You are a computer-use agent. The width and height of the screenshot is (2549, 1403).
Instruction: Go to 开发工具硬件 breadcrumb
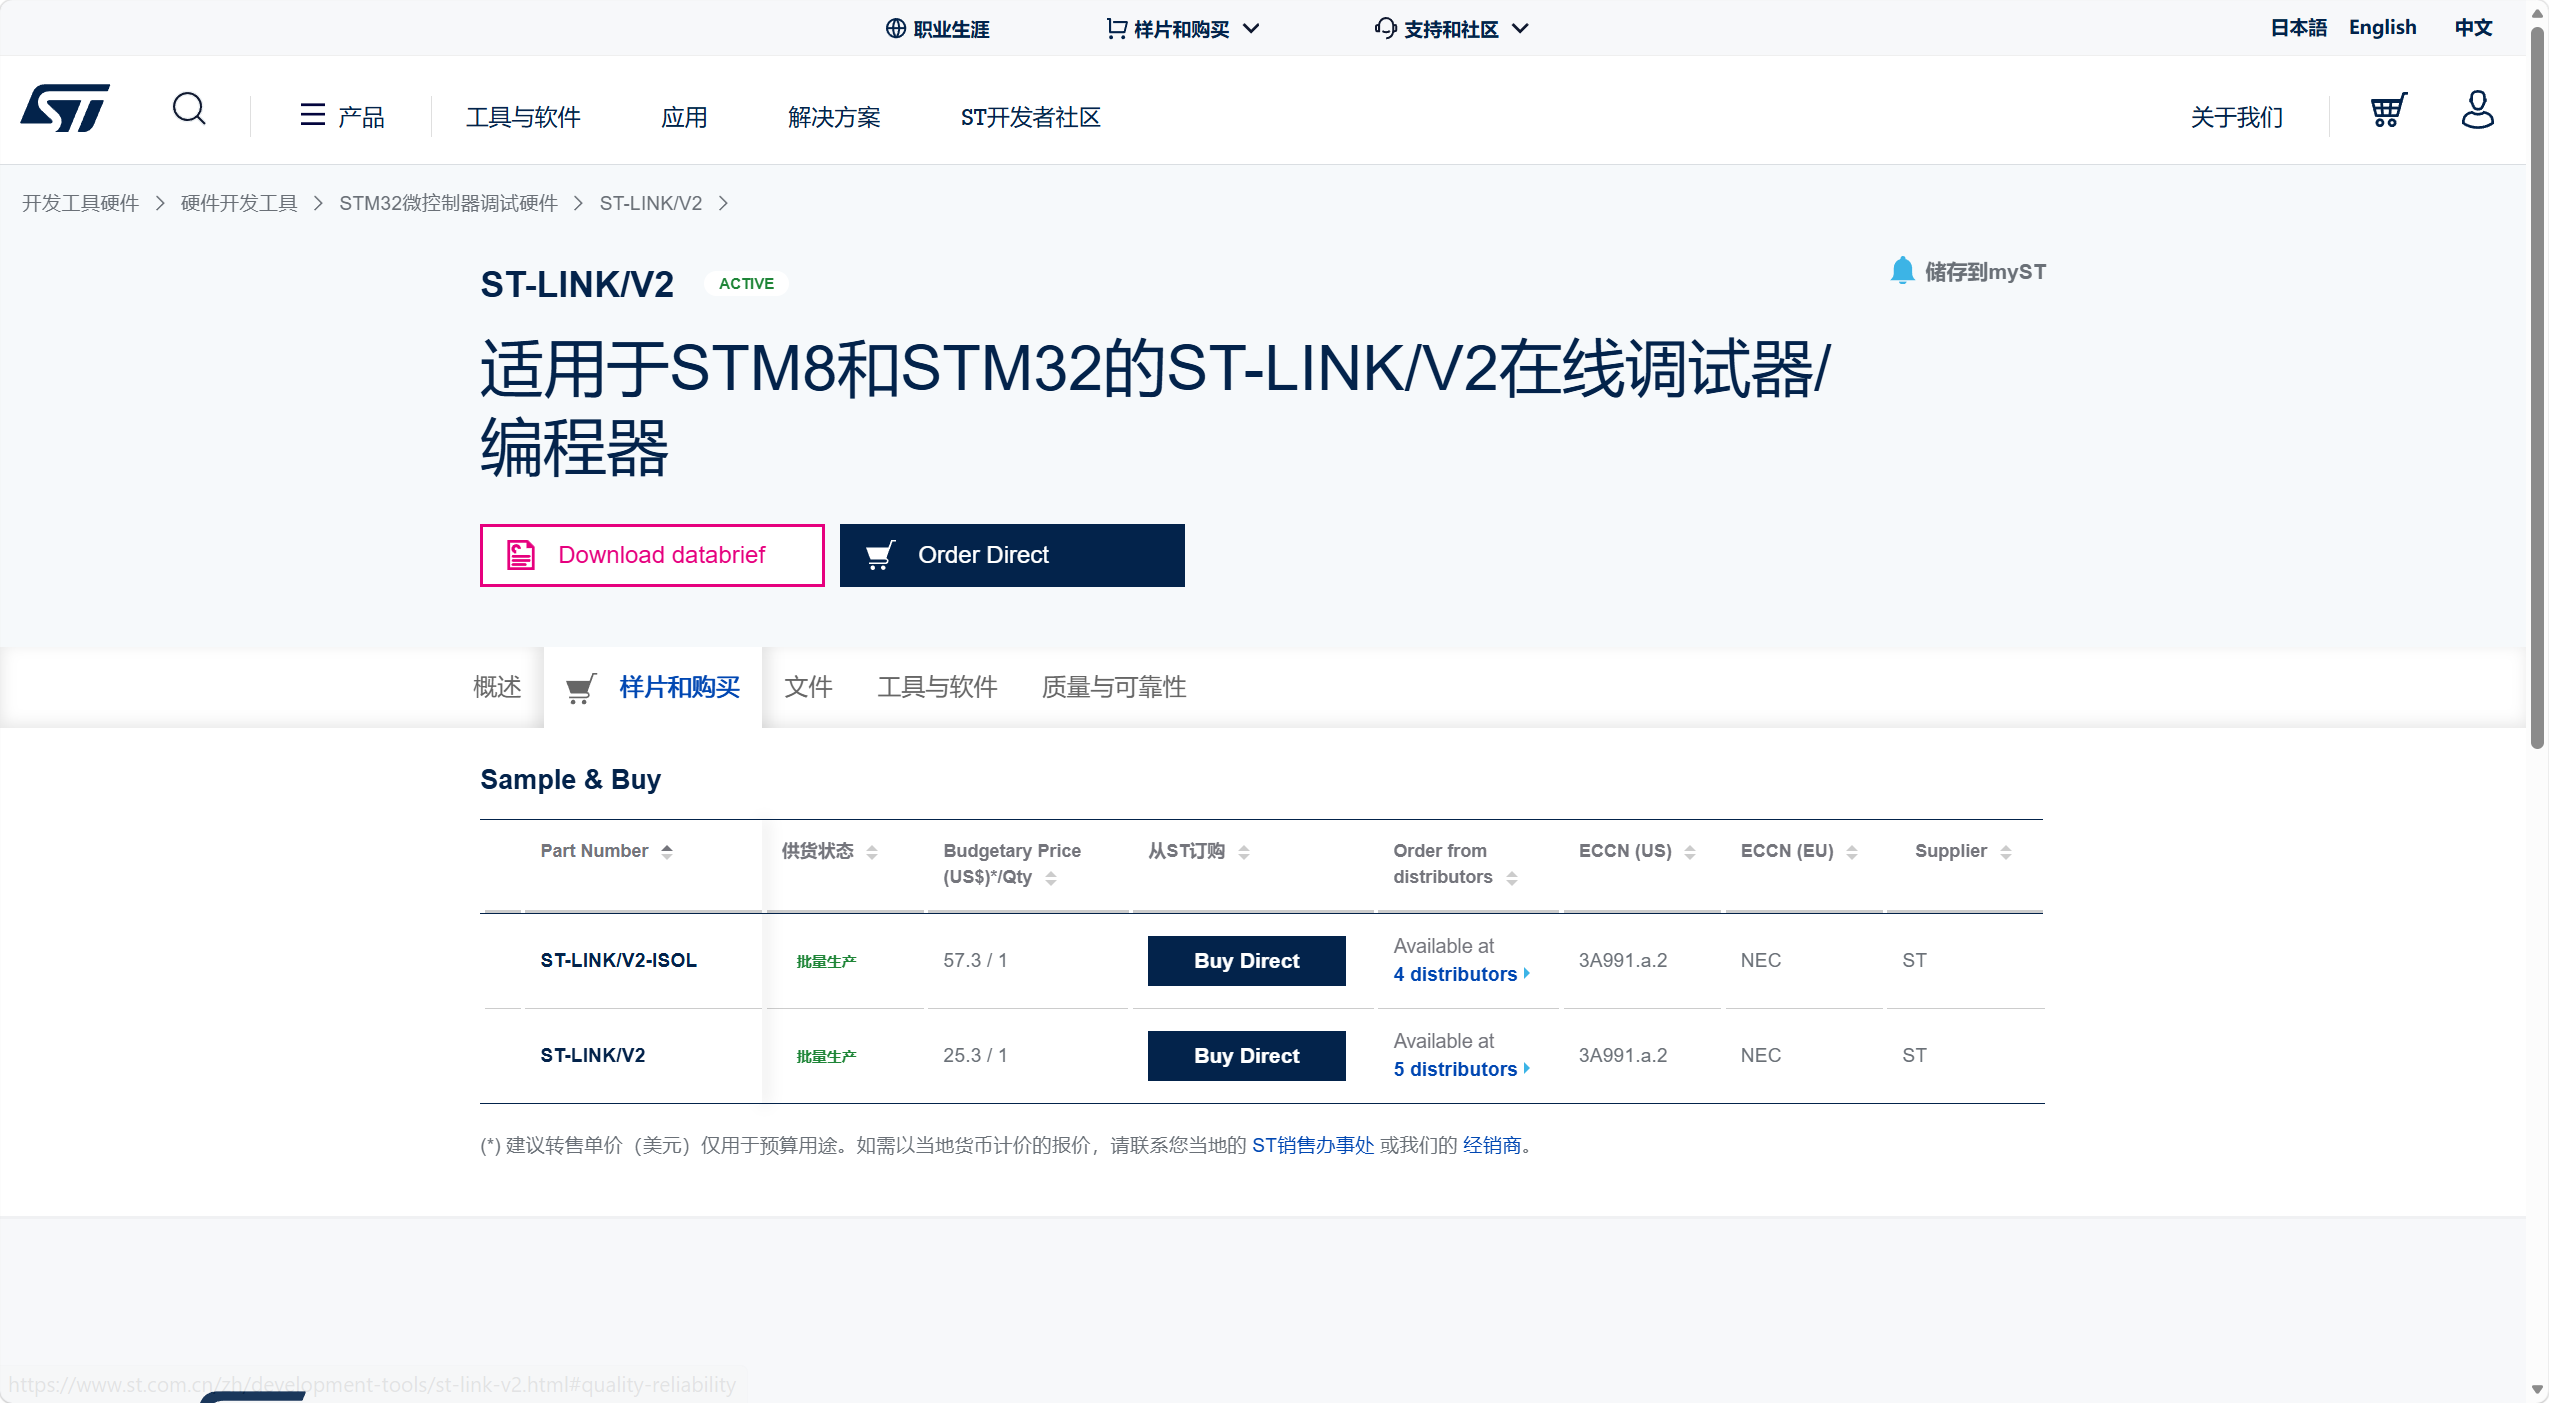tap(81, 203)
